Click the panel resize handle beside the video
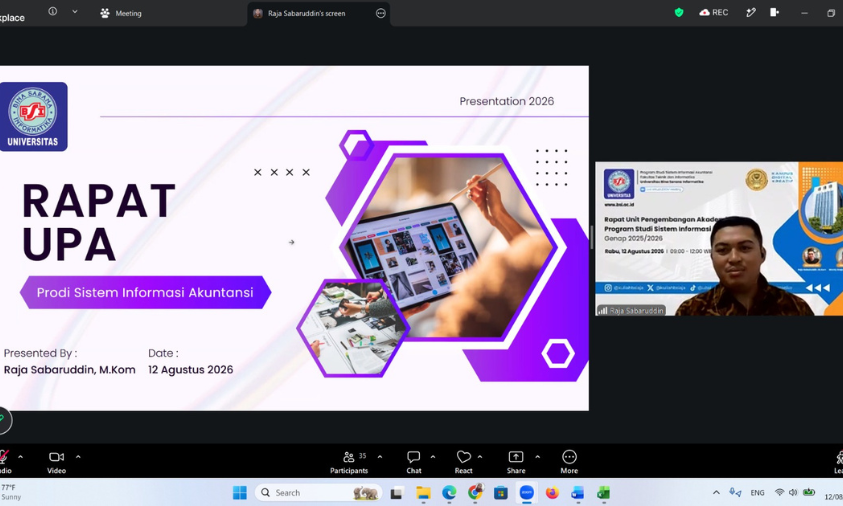 (591, 237)
